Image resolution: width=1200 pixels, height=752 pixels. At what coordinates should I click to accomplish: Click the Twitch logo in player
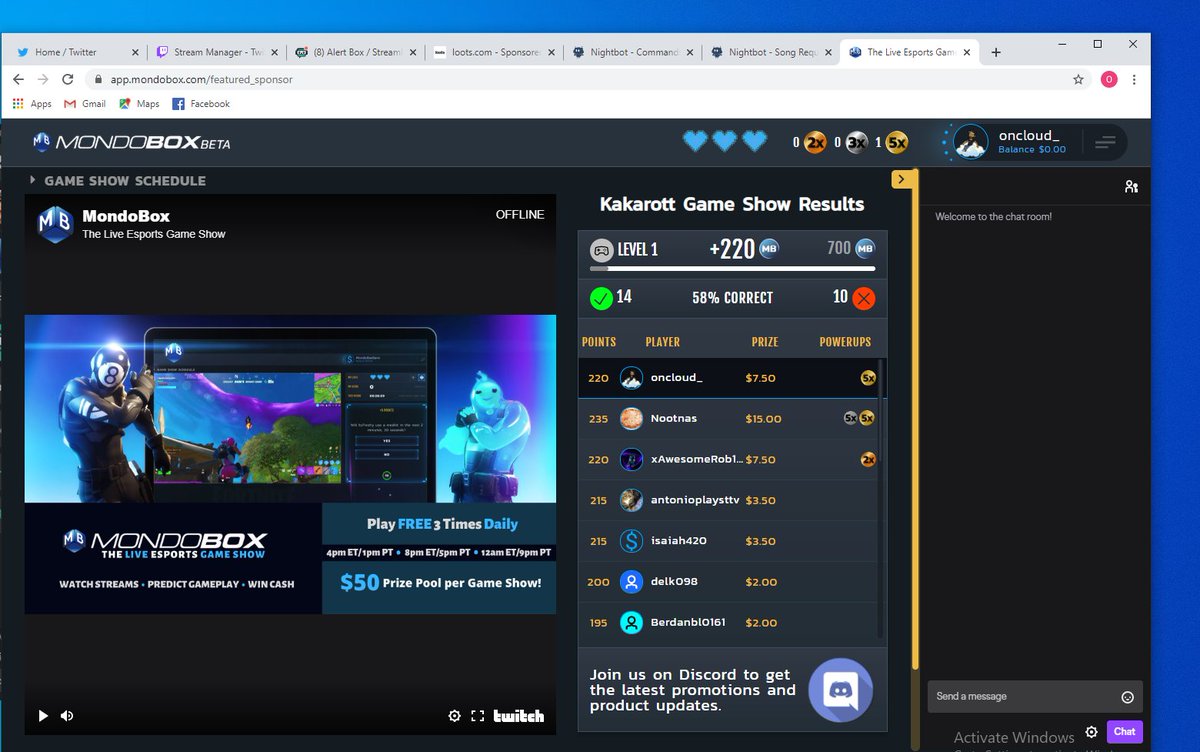[519, 716]
